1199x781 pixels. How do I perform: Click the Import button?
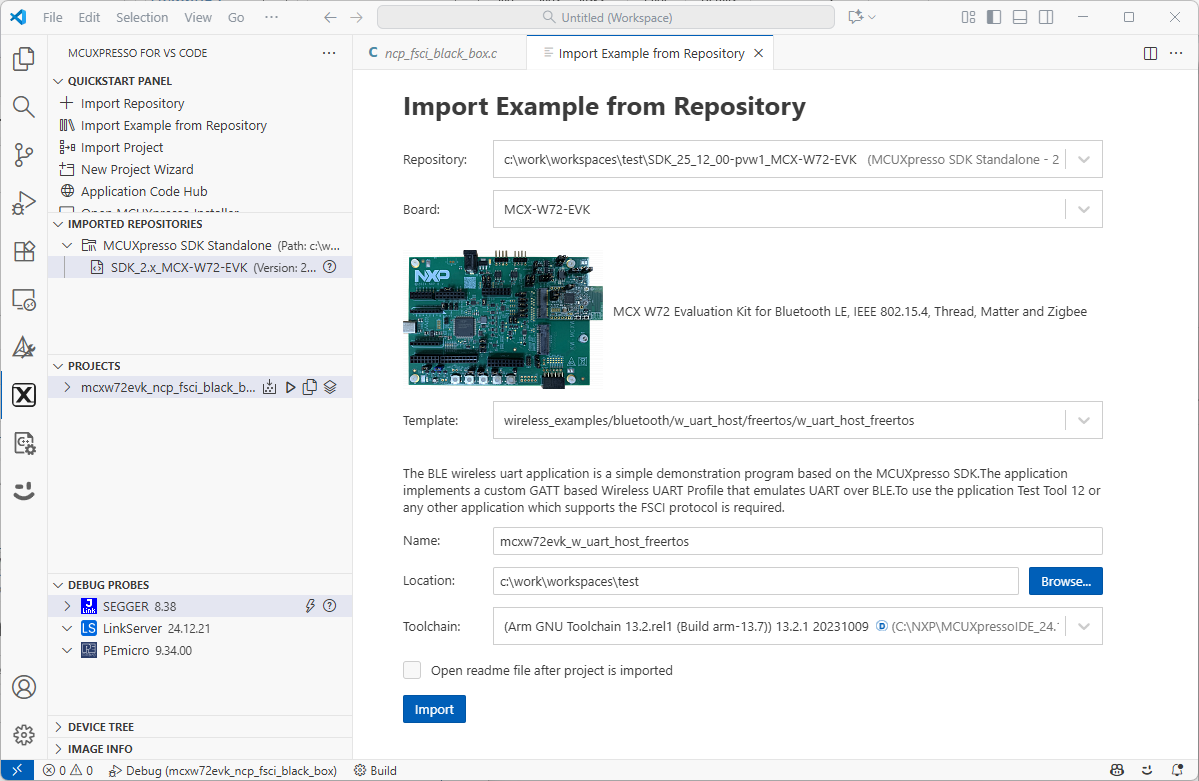coord(434,709)
